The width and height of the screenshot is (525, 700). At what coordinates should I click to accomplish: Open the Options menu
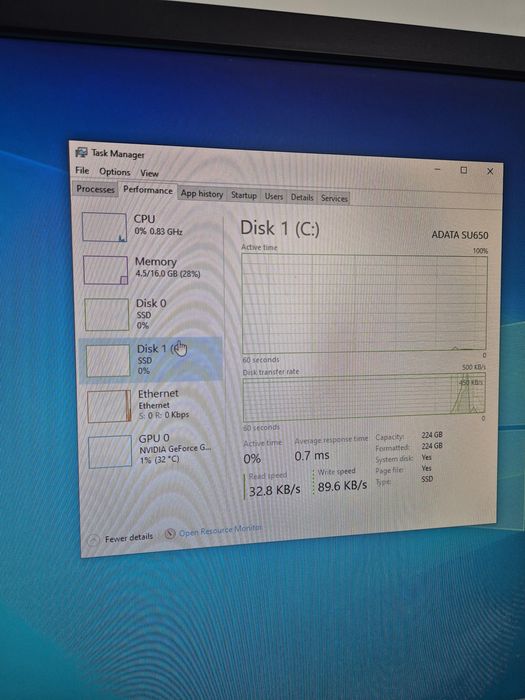coord(115,172)
